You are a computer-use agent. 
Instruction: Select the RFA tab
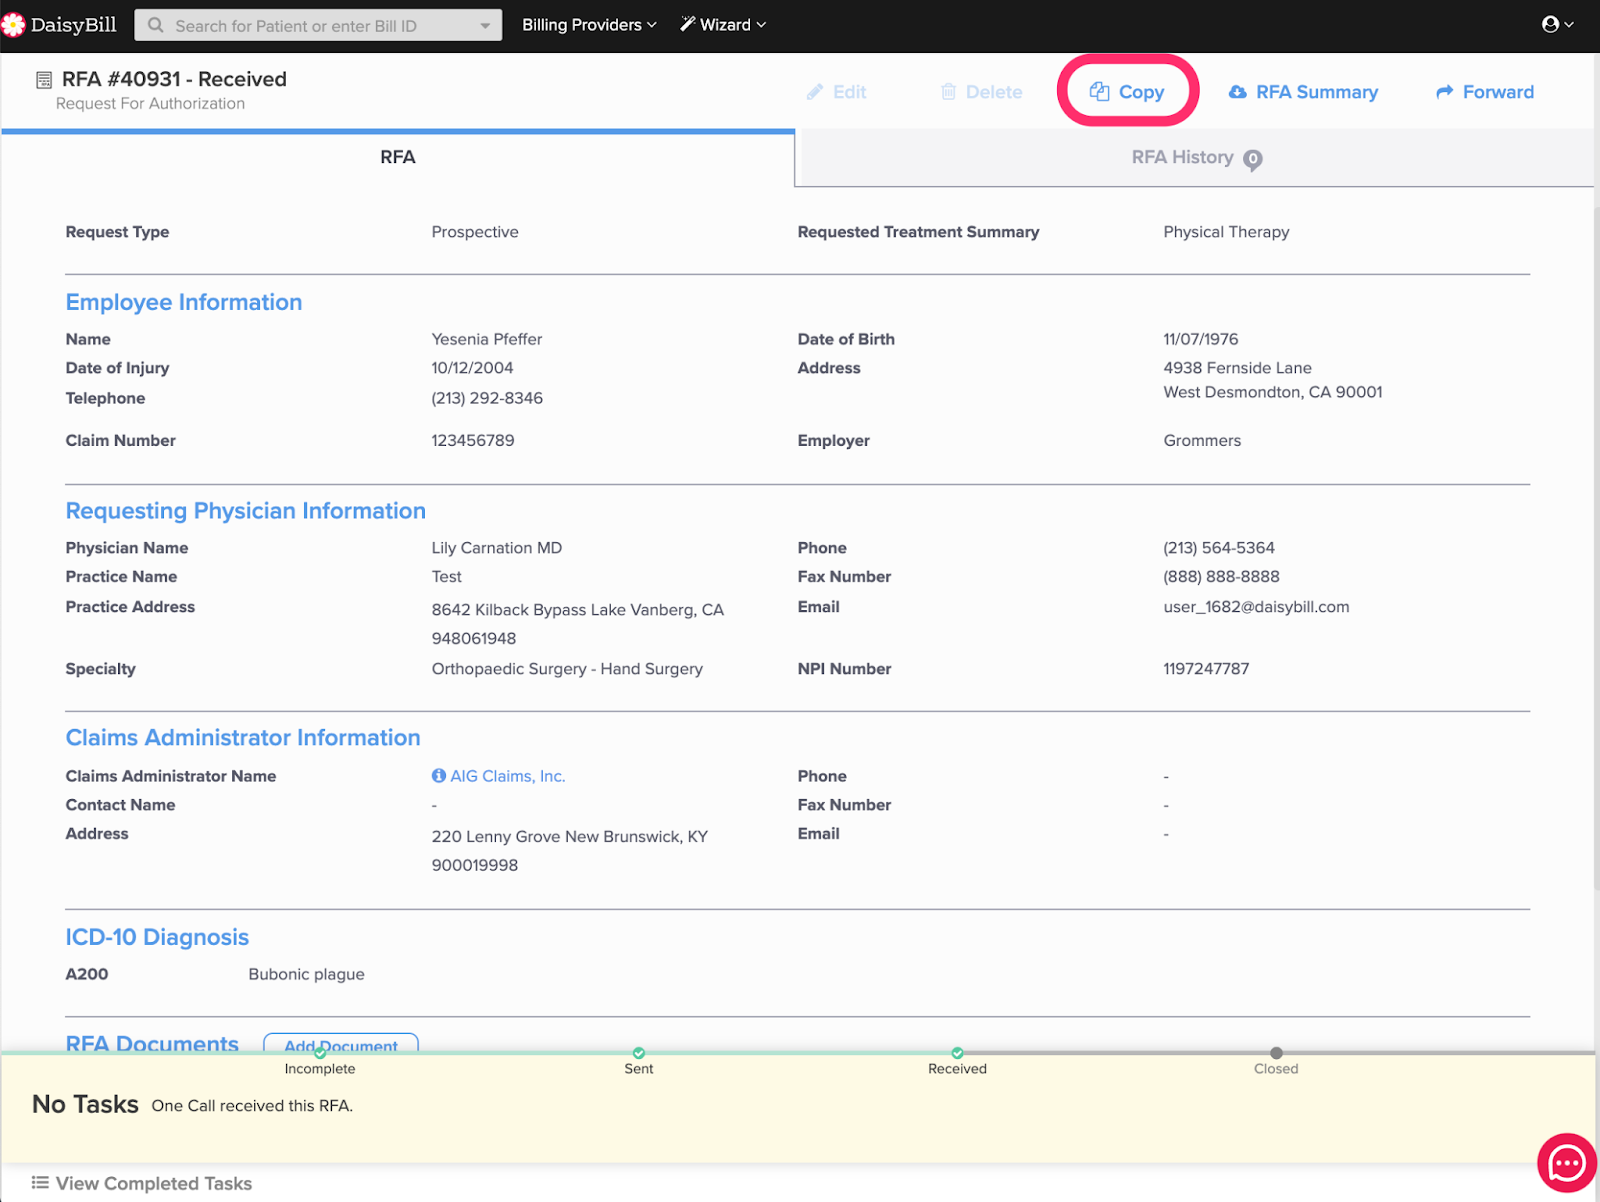pos(397,158)
